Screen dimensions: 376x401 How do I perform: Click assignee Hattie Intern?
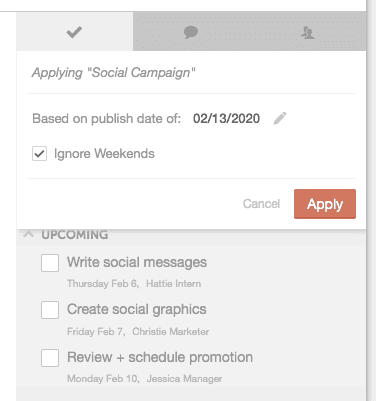pos(174,284)
